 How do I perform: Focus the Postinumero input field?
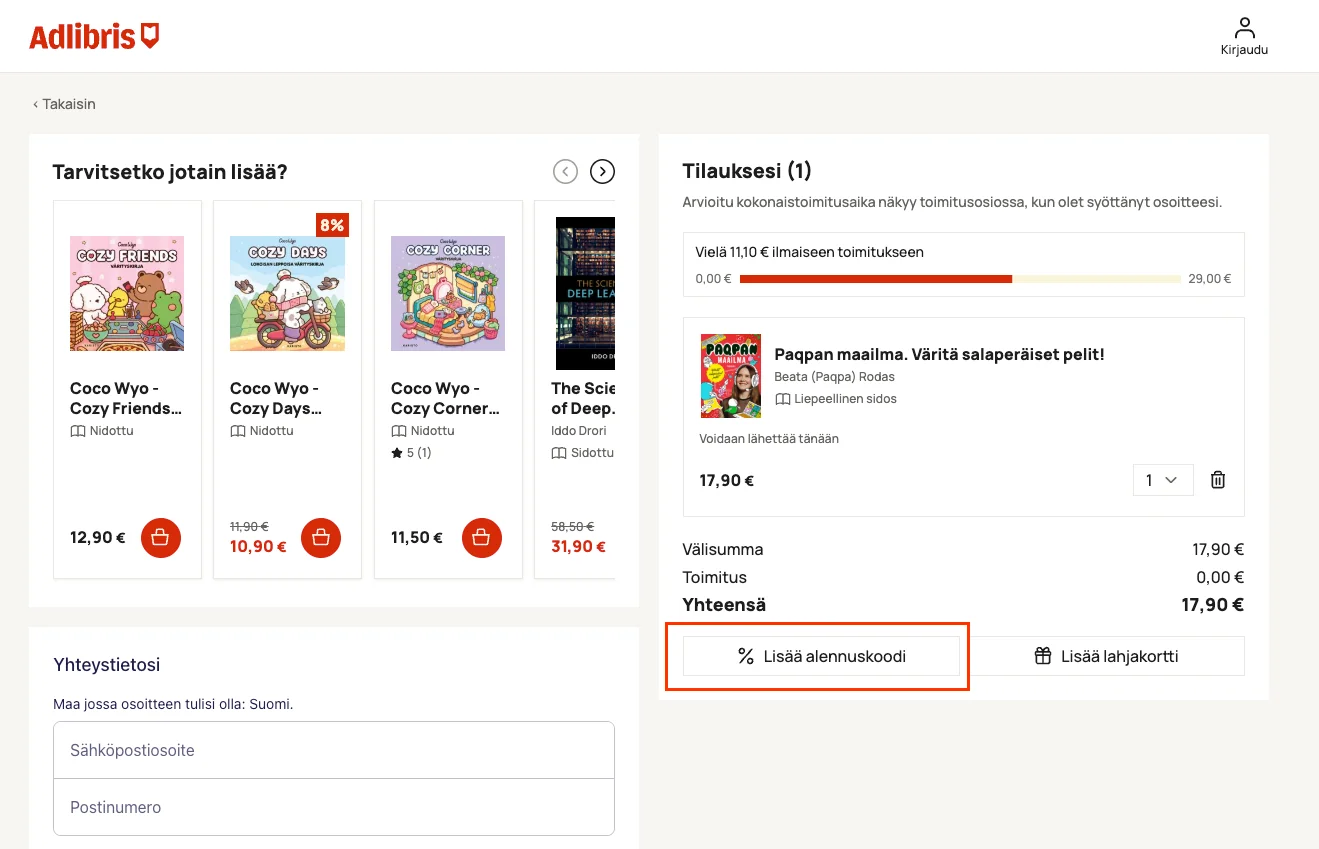pos(334,807)
